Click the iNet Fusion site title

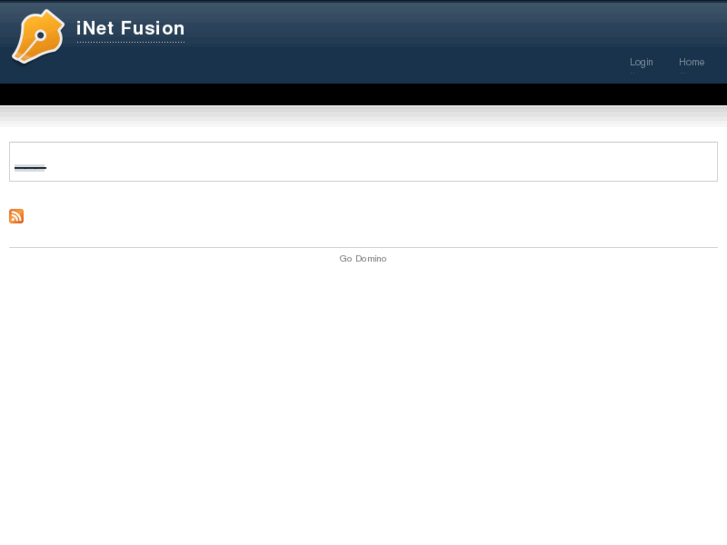click(x=130, y=28)
